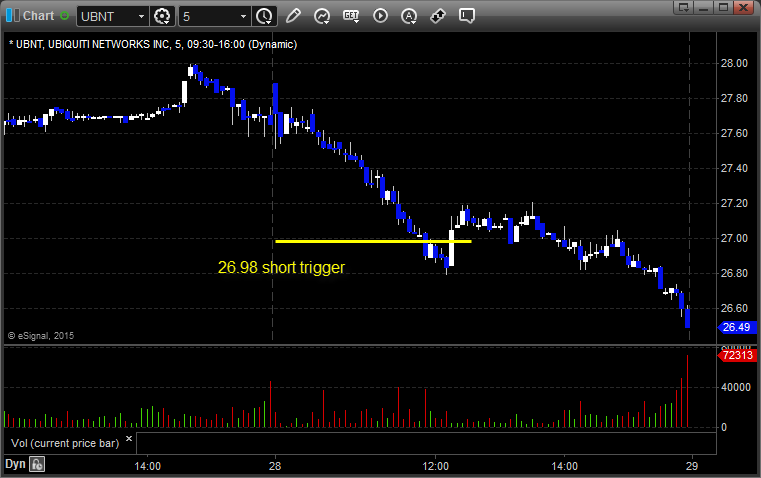Screen dimensions: 761x478
Task: Click the date 28 time axis label
Action: [x=275, y=466]
